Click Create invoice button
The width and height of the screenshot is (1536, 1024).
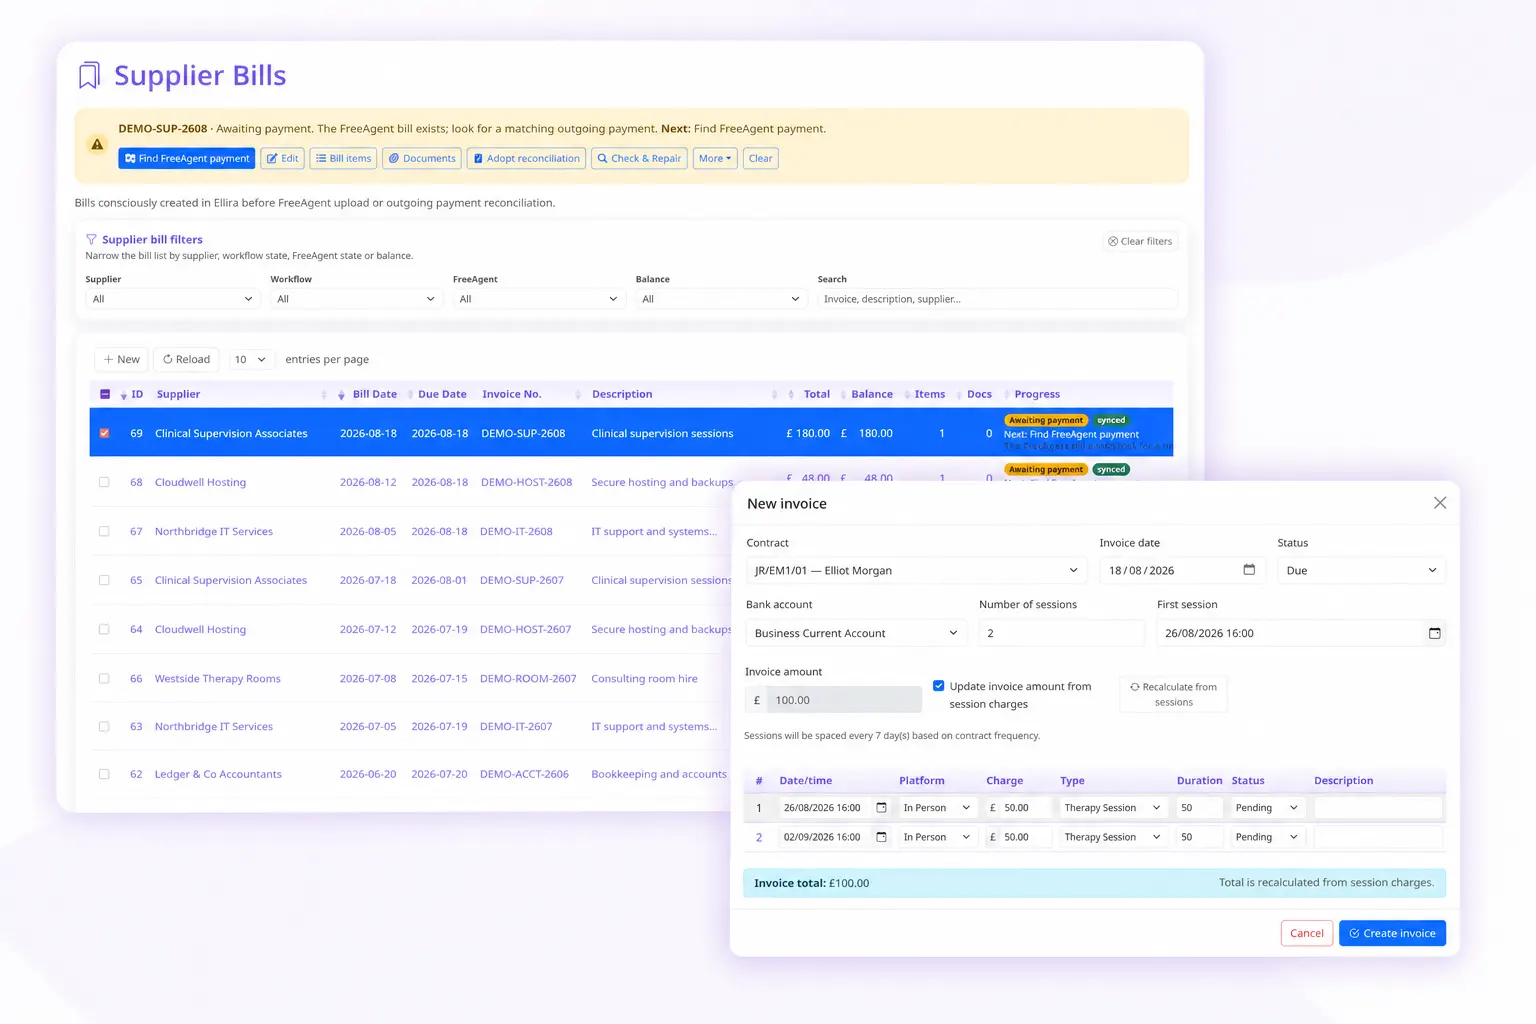[1392, 933]
